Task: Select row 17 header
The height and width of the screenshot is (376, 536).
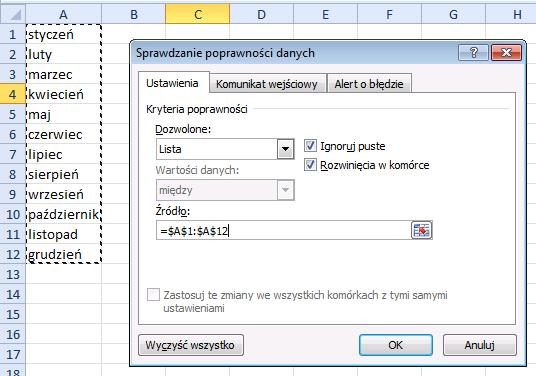Action: (x=13, y=354)
